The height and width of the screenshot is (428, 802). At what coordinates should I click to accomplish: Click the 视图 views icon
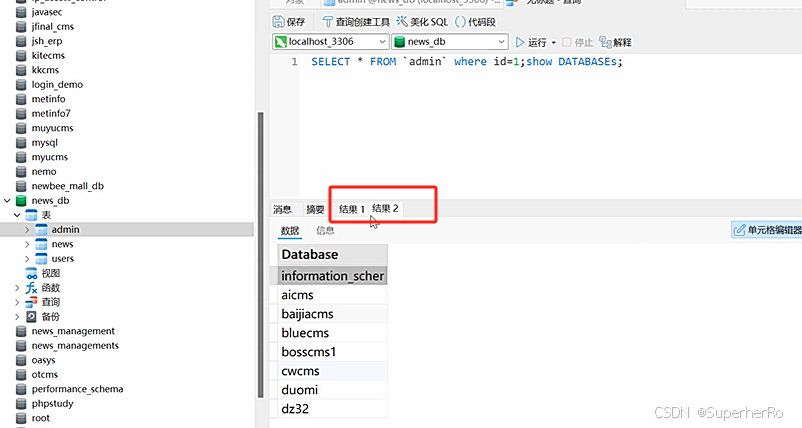(31, 273)
